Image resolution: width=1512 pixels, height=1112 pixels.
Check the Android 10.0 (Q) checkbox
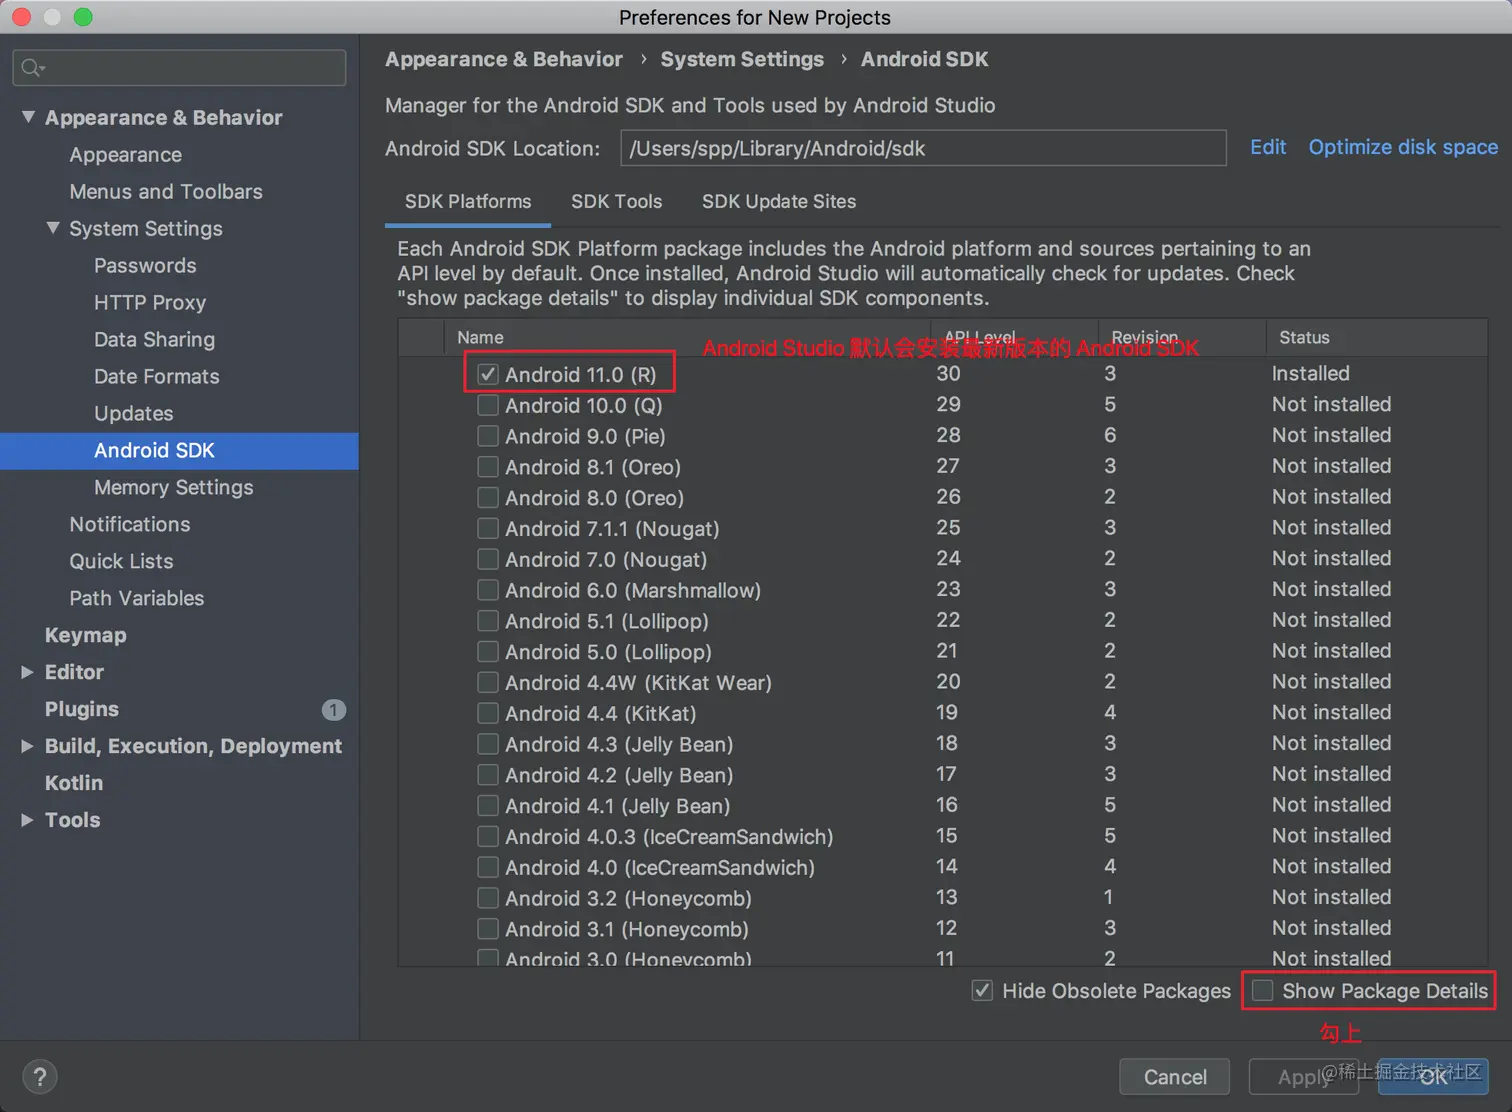point(488,405)
